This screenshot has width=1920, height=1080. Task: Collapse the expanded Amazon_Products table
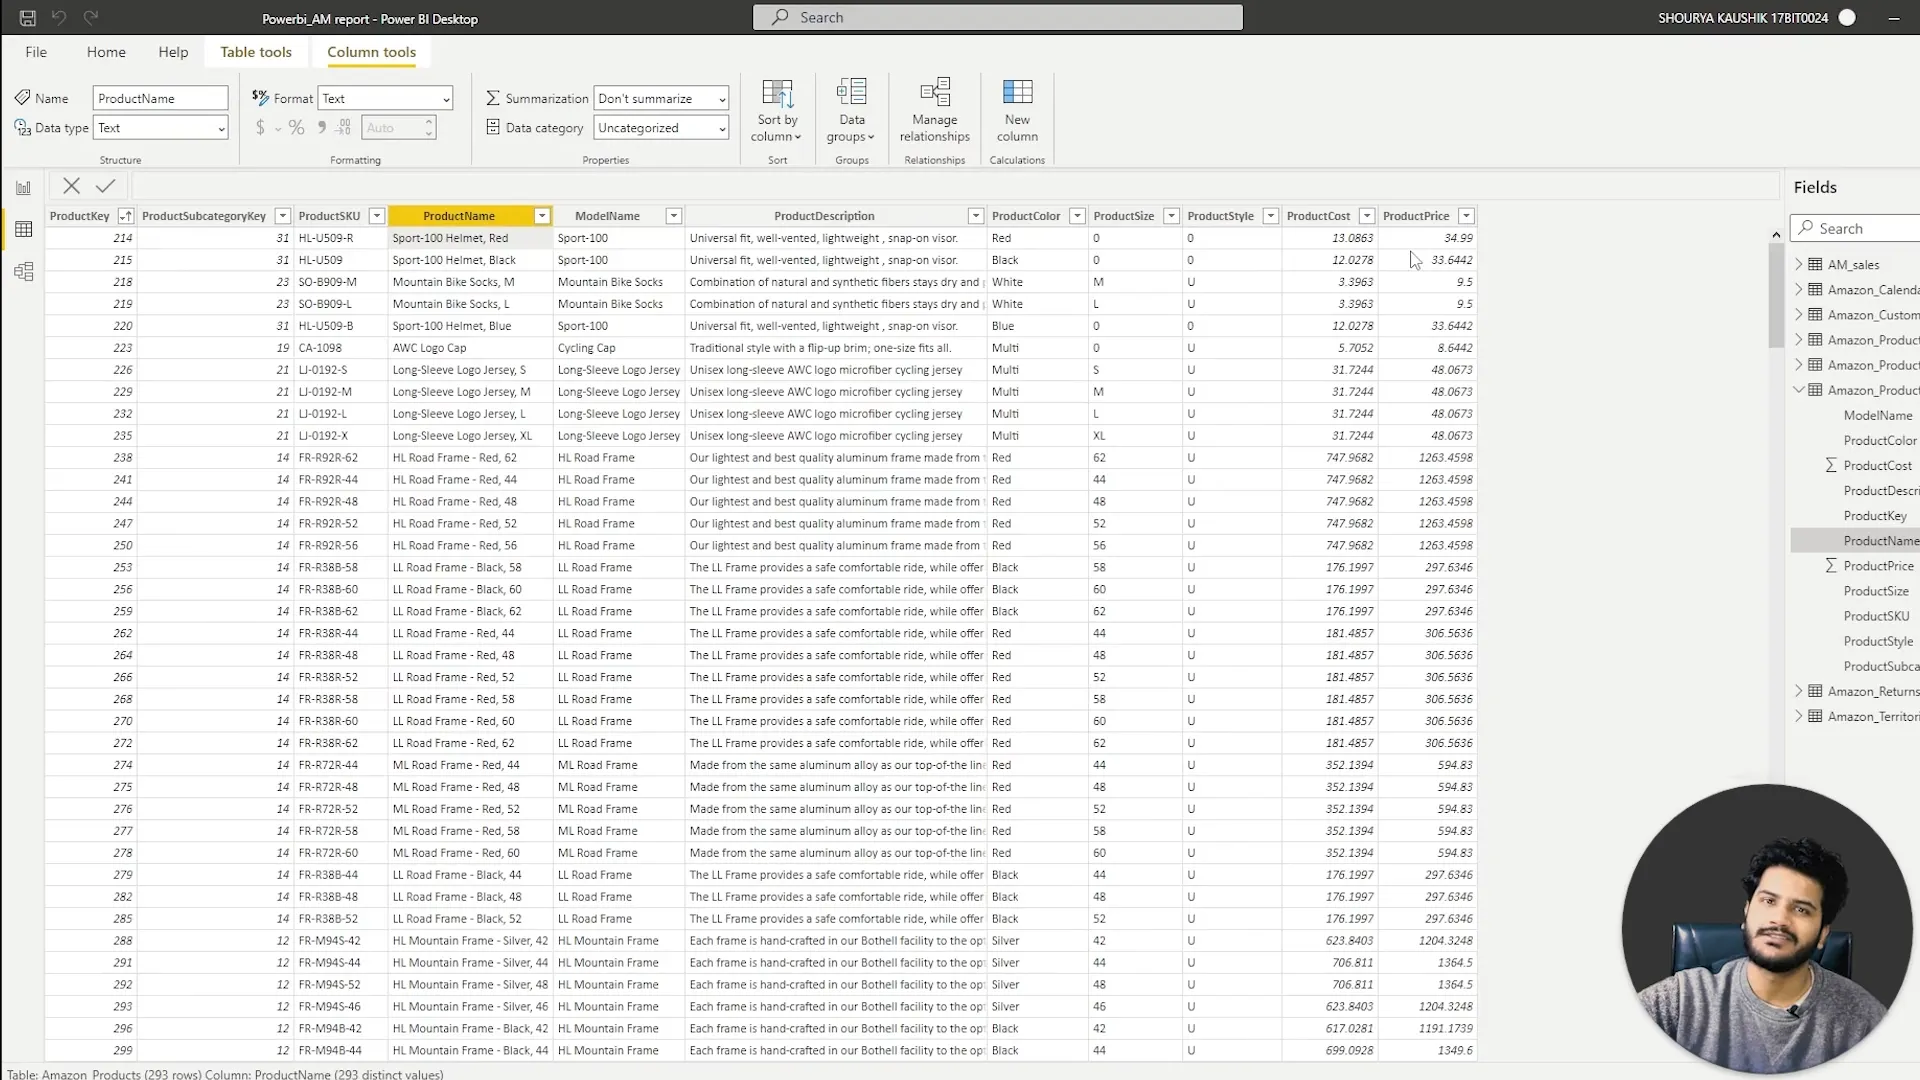pyautogui.click(x=1799, y=390)
